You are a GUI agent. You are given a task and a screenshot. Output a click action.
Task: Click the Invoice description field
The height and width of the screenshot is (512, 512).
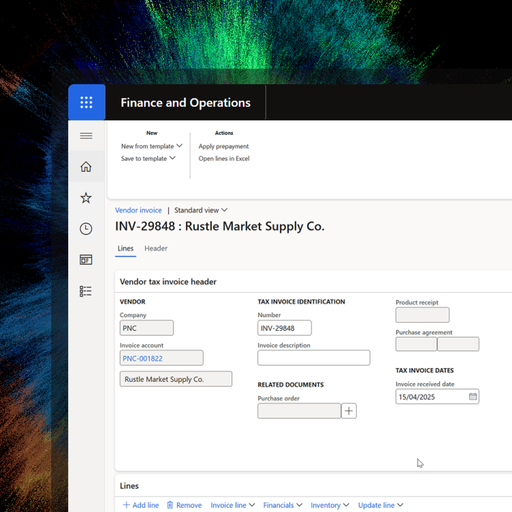(314, 358)
